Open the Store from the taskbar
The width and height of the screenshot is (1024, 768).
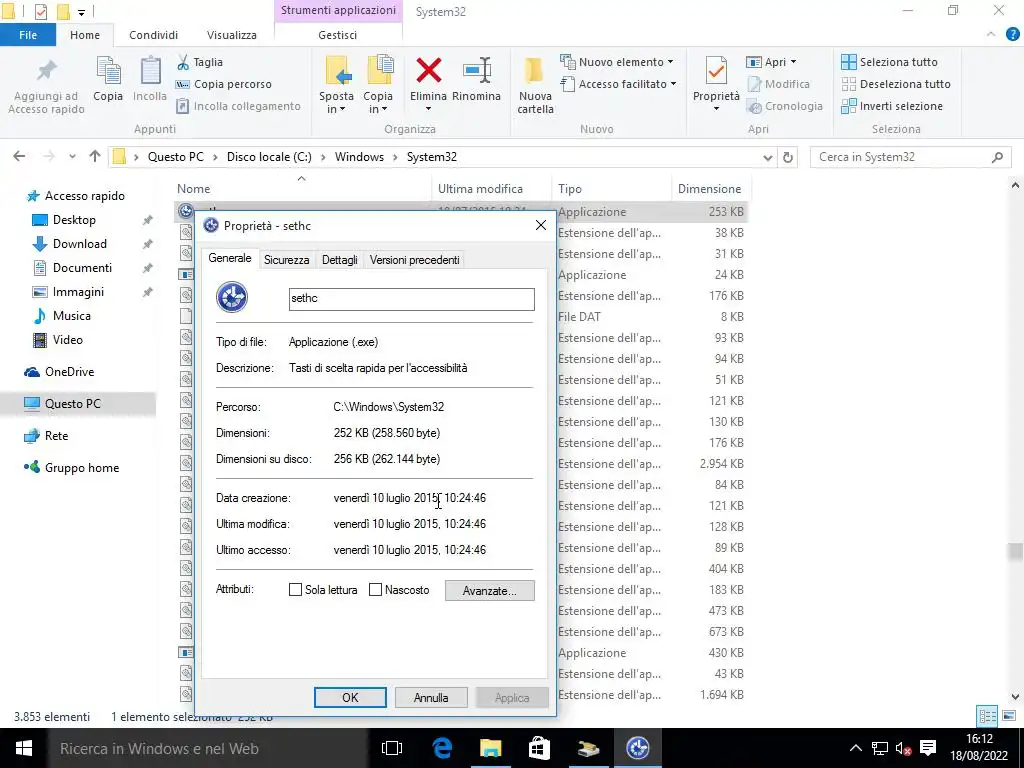coord(539,748)
